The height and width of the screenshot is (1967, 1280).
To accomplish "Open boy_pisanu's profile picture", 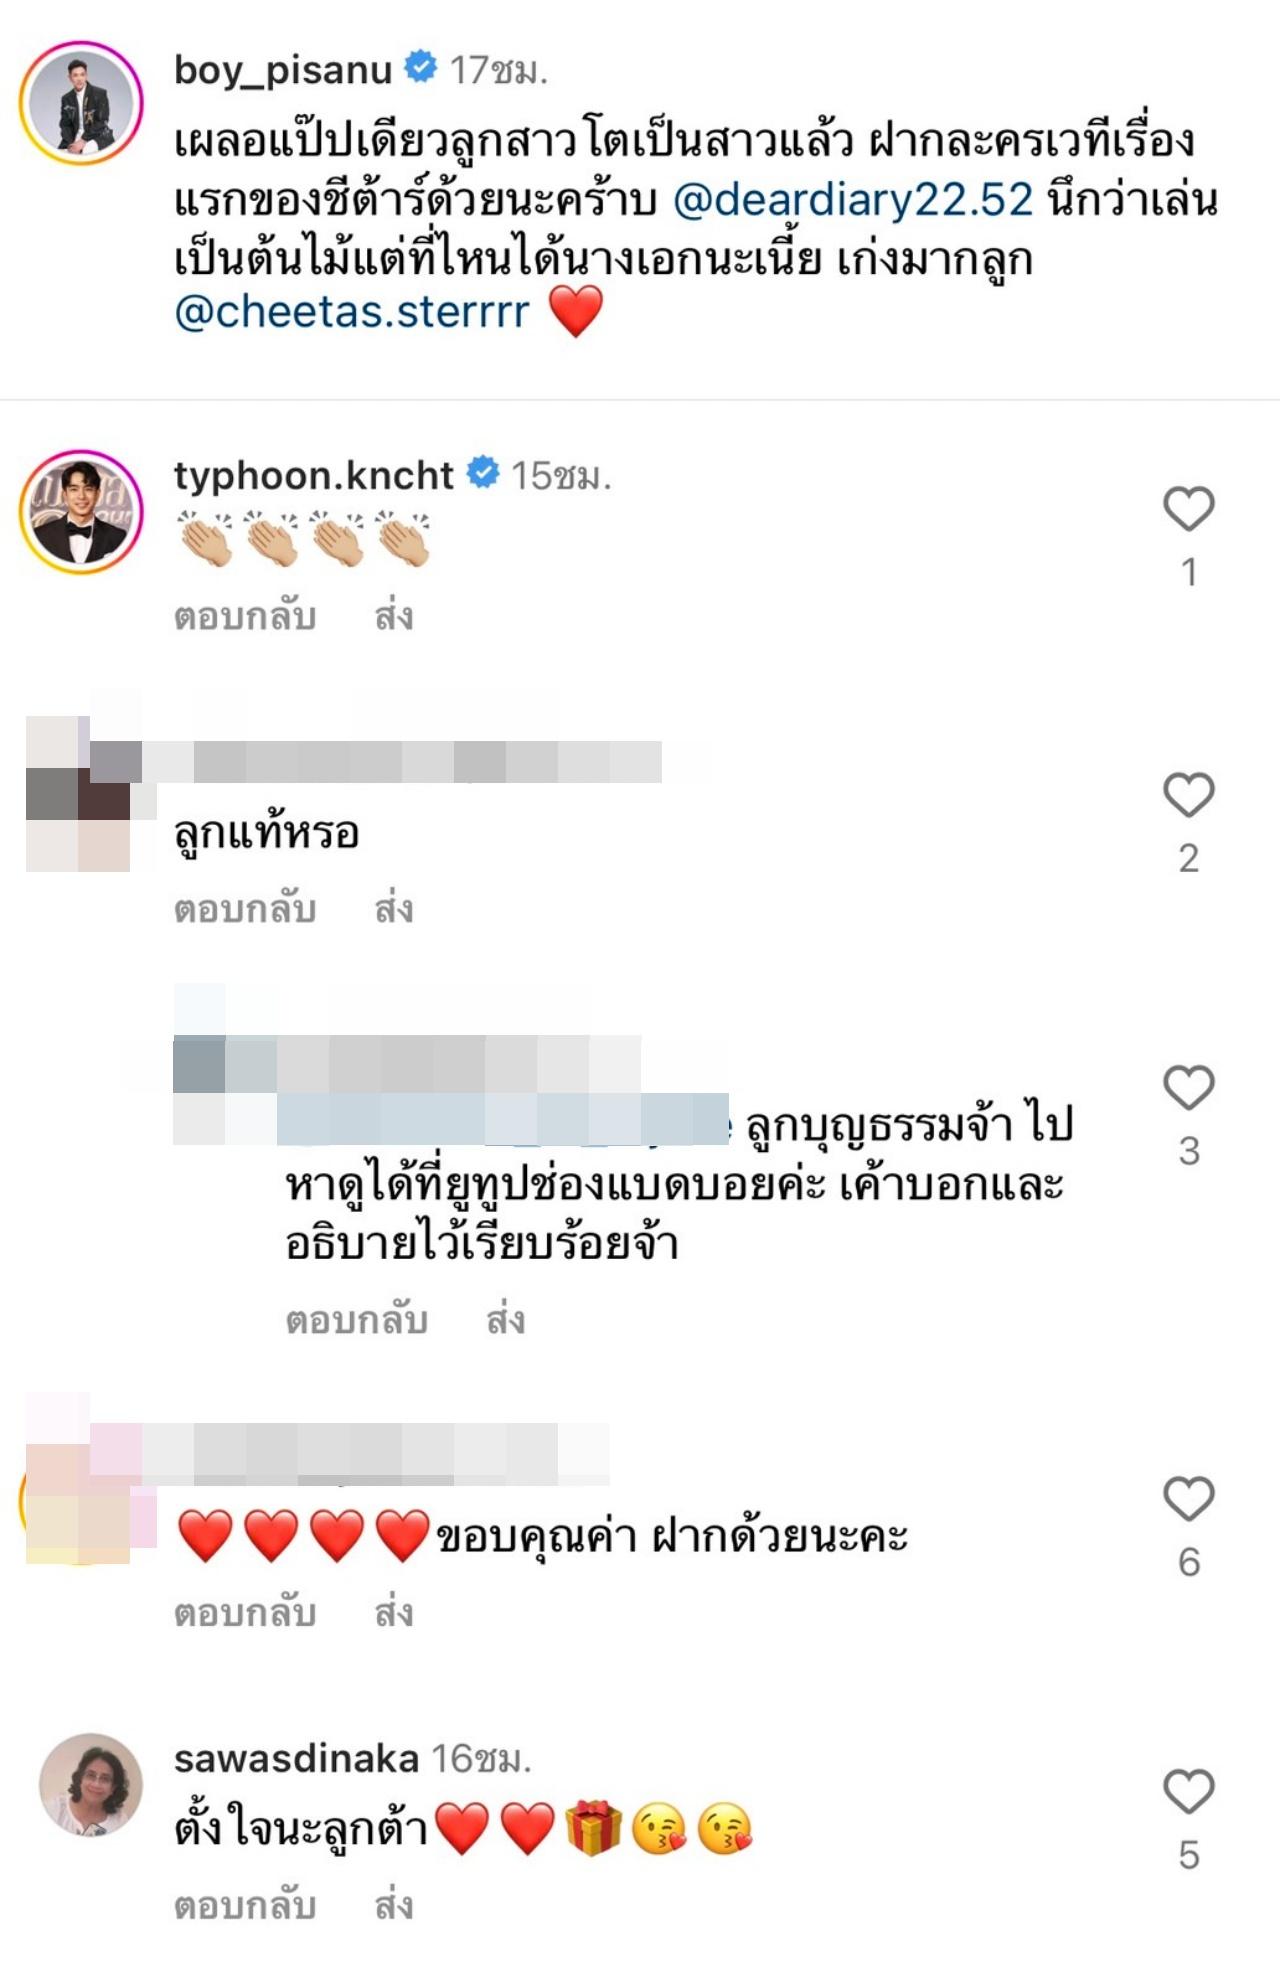I will tap(81, 103).
